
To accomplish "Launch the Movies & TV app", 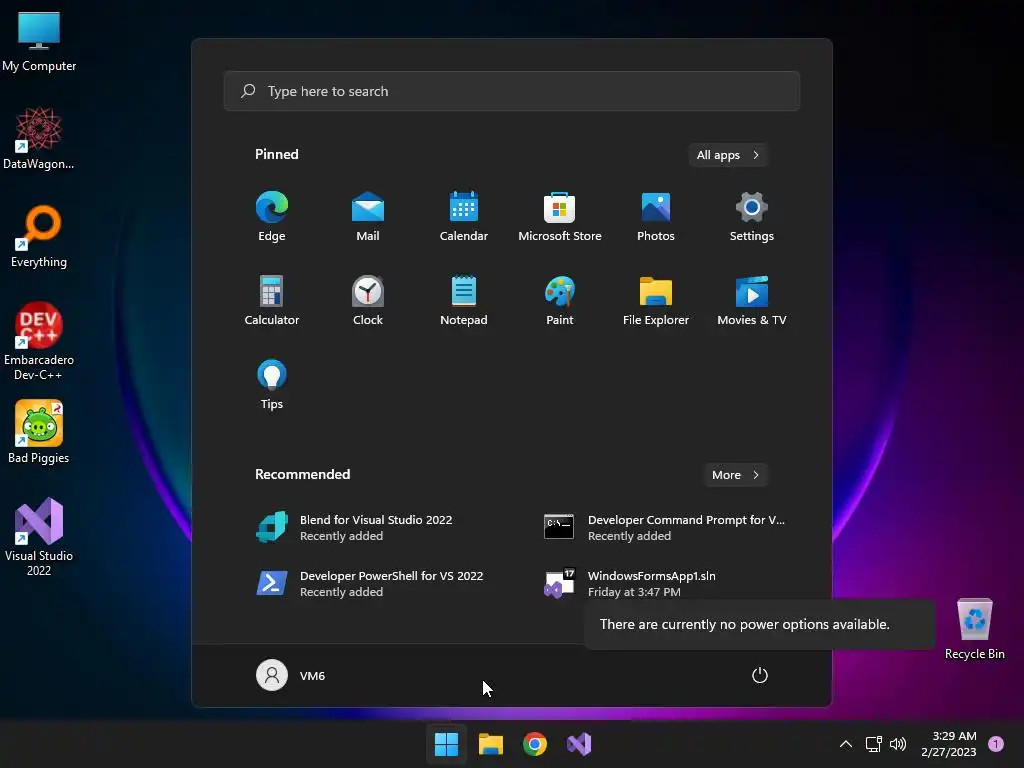I will (752, 300).
